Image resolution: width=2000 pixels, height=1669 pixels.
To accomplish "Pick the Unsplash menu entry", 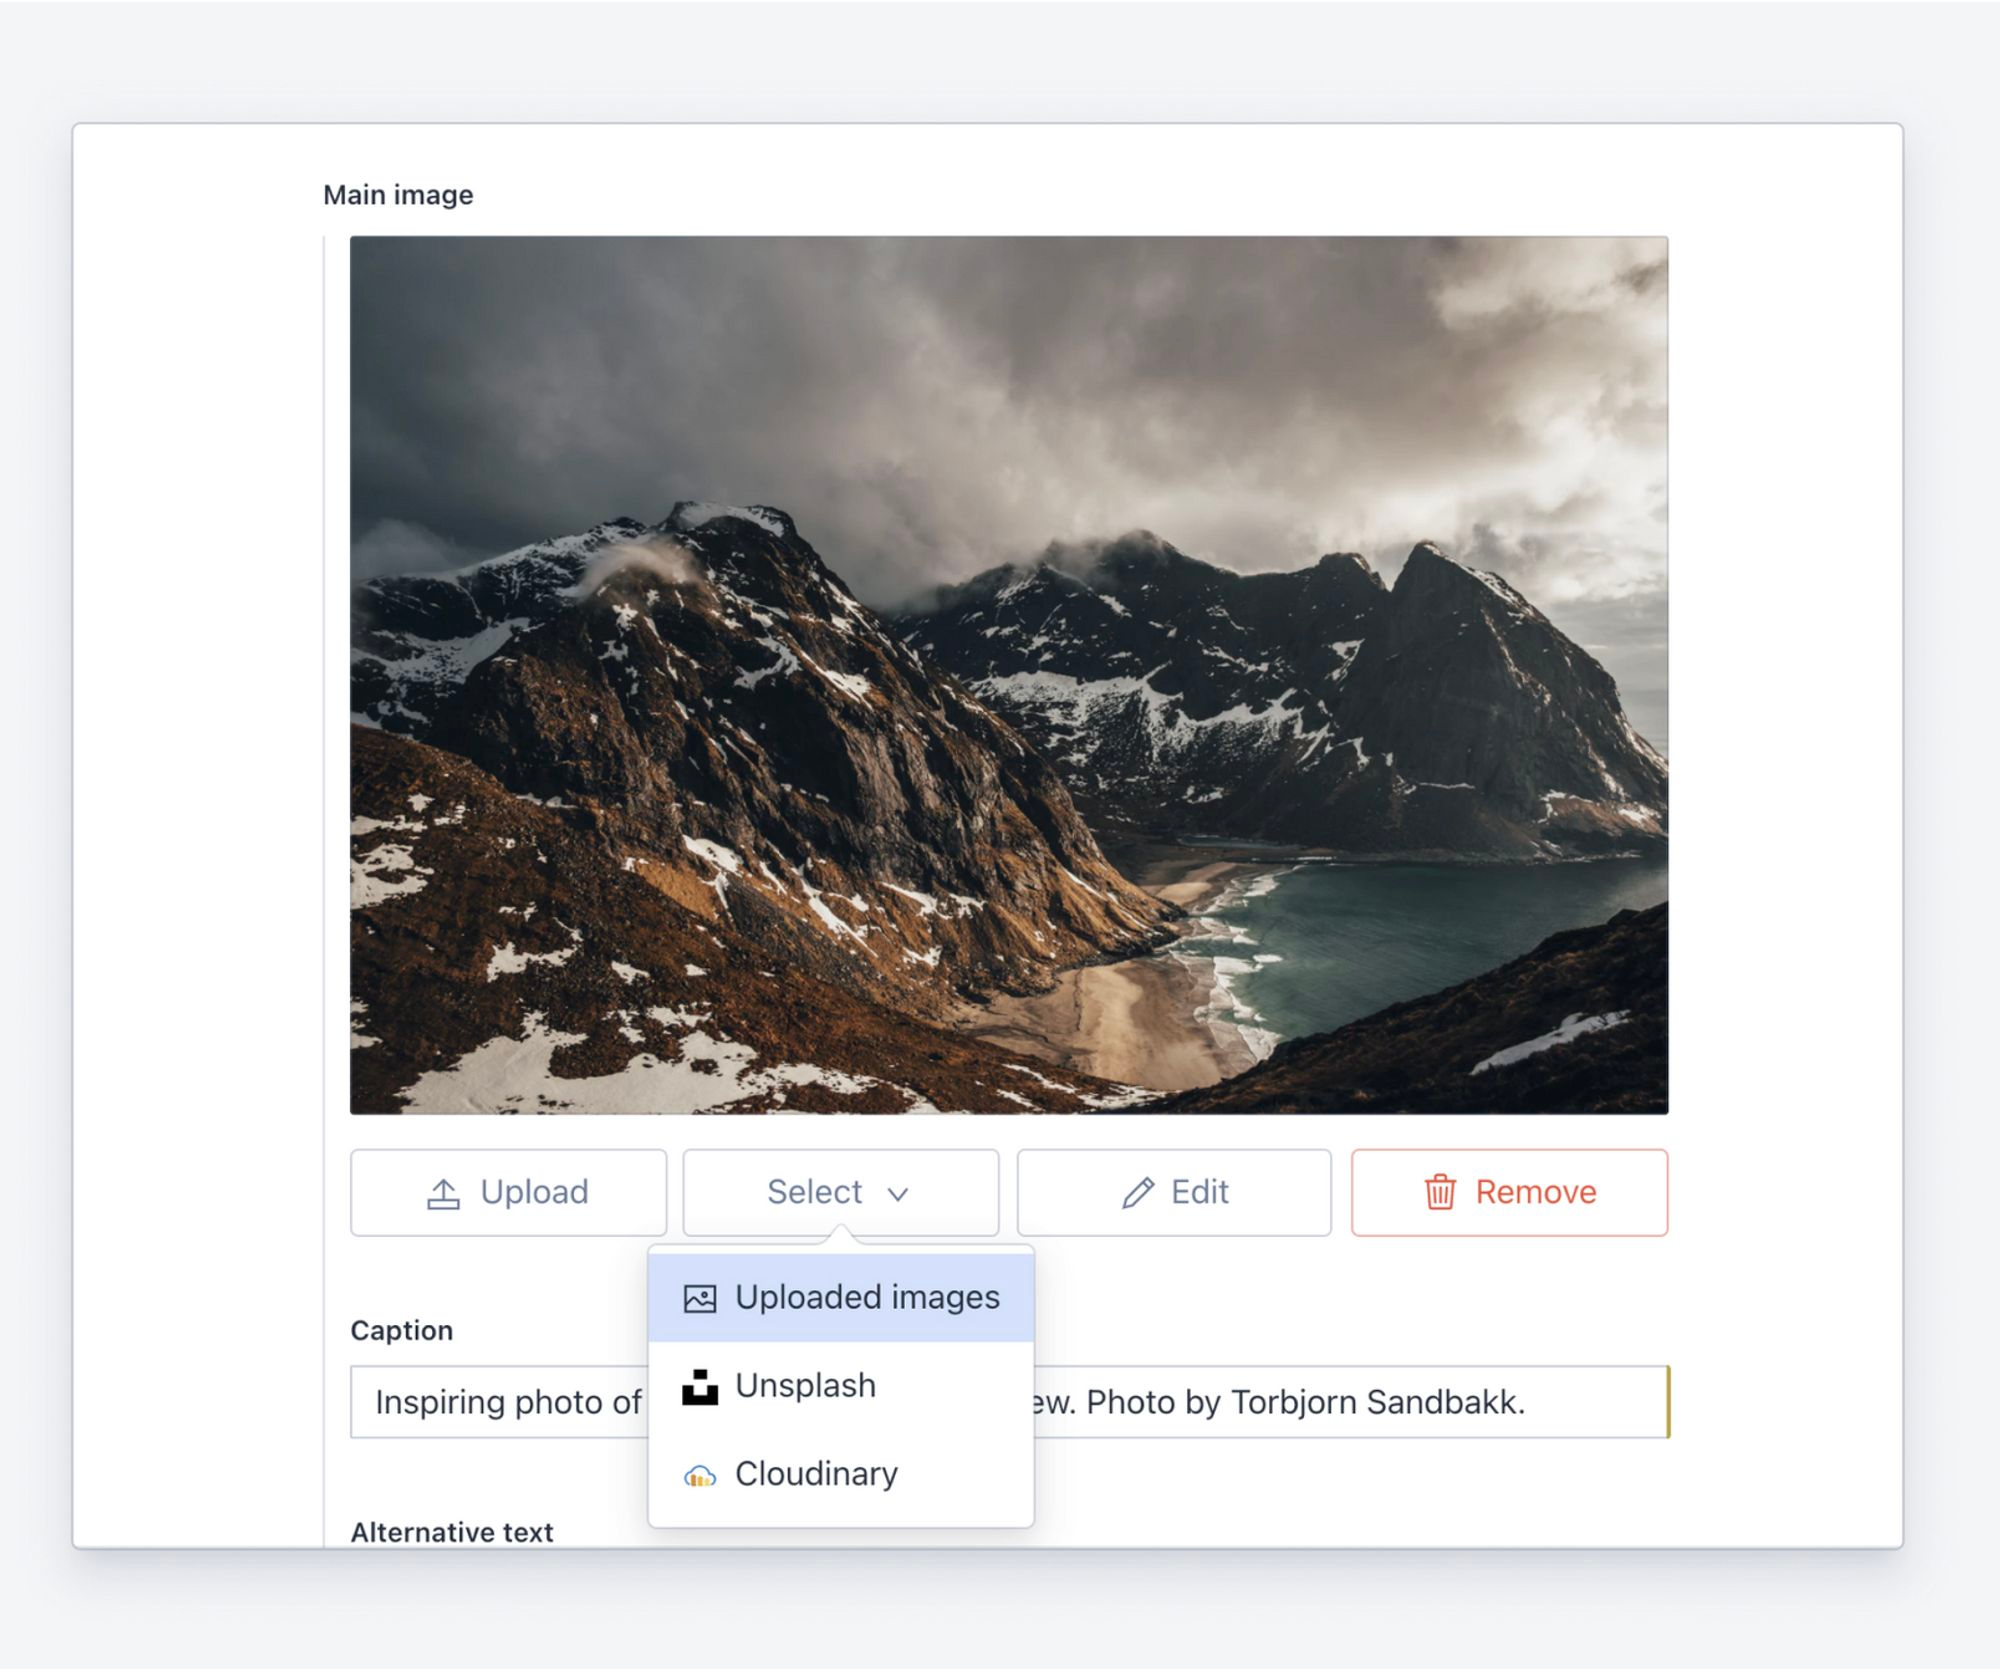I will pos(805,1386).
